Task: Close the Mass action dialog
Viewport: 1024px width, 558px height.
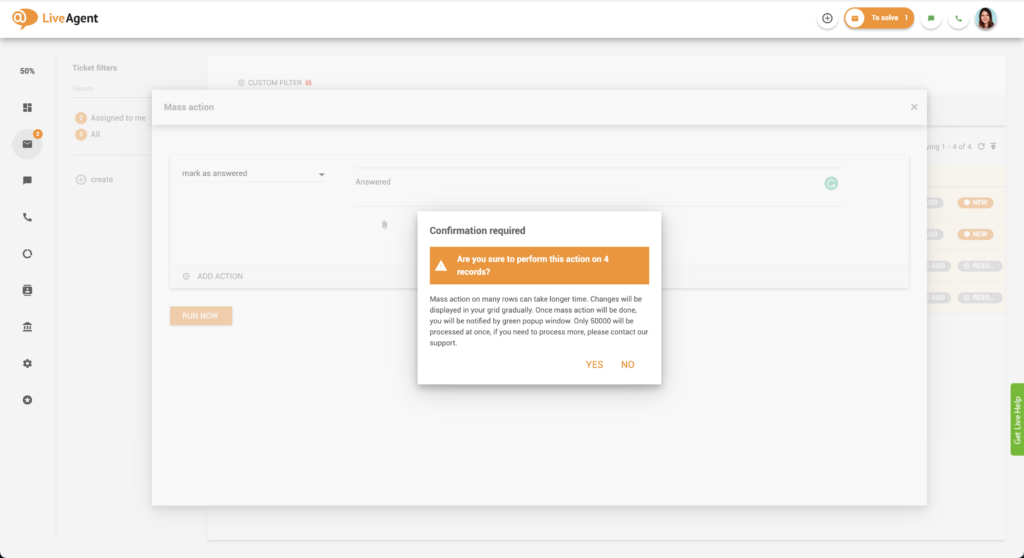Action: [x=914, y=107]
